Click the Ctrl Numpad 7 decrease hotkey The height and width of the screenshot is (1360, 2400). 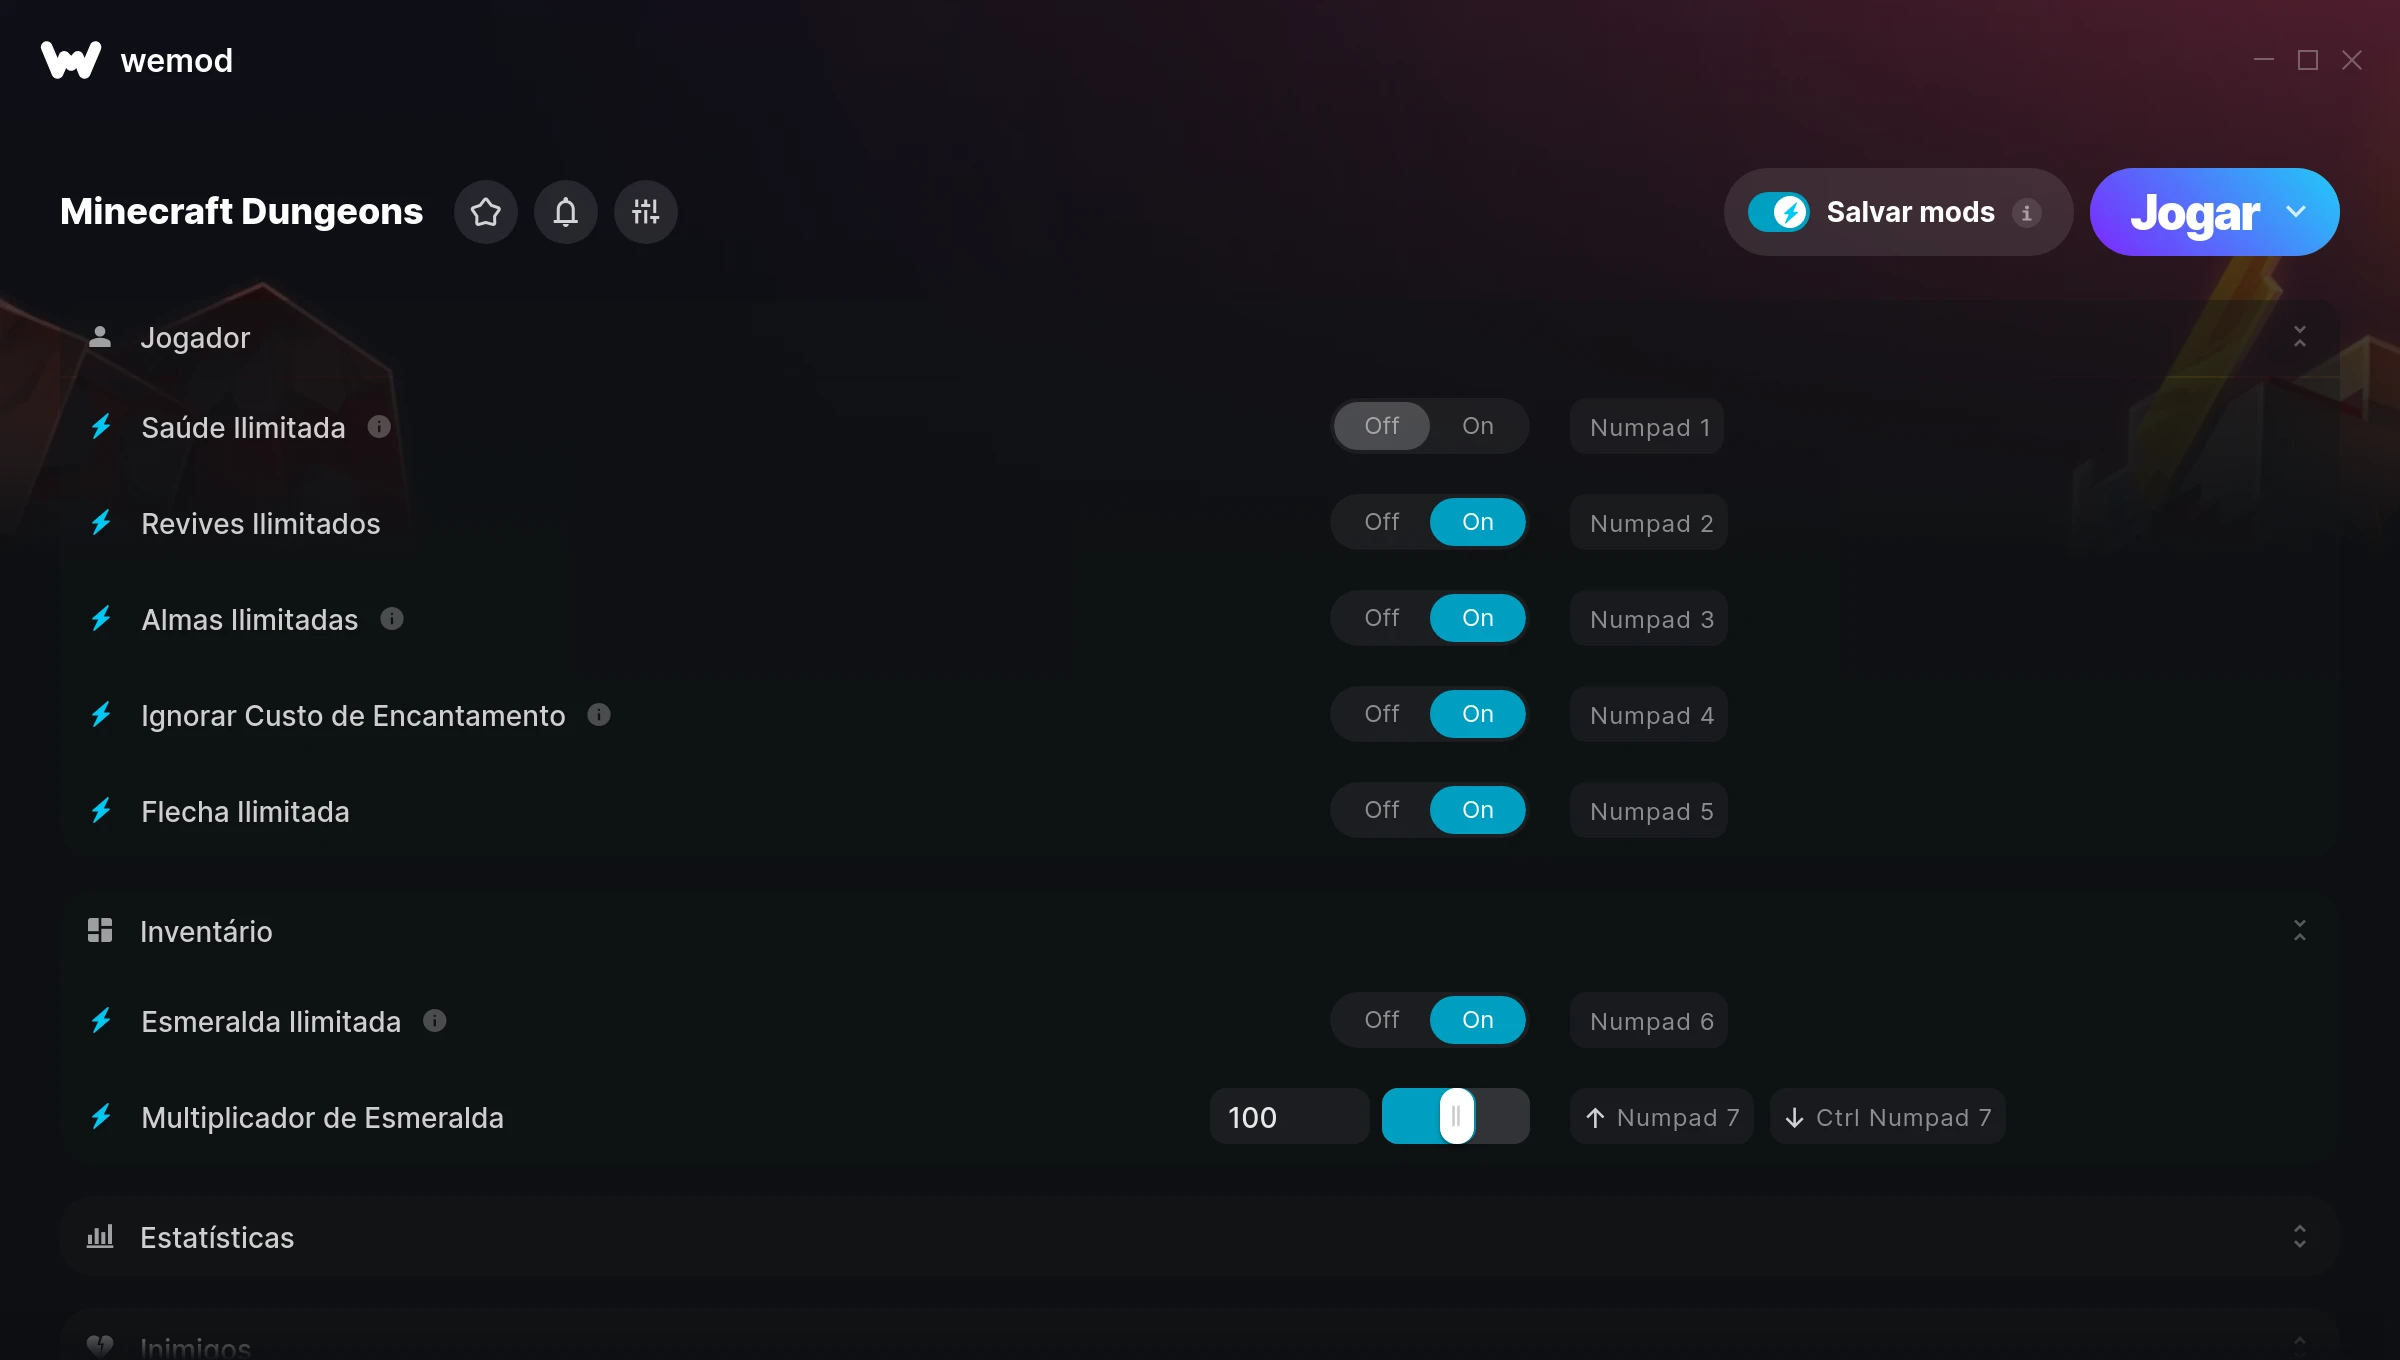(x=1888, y=1117)
